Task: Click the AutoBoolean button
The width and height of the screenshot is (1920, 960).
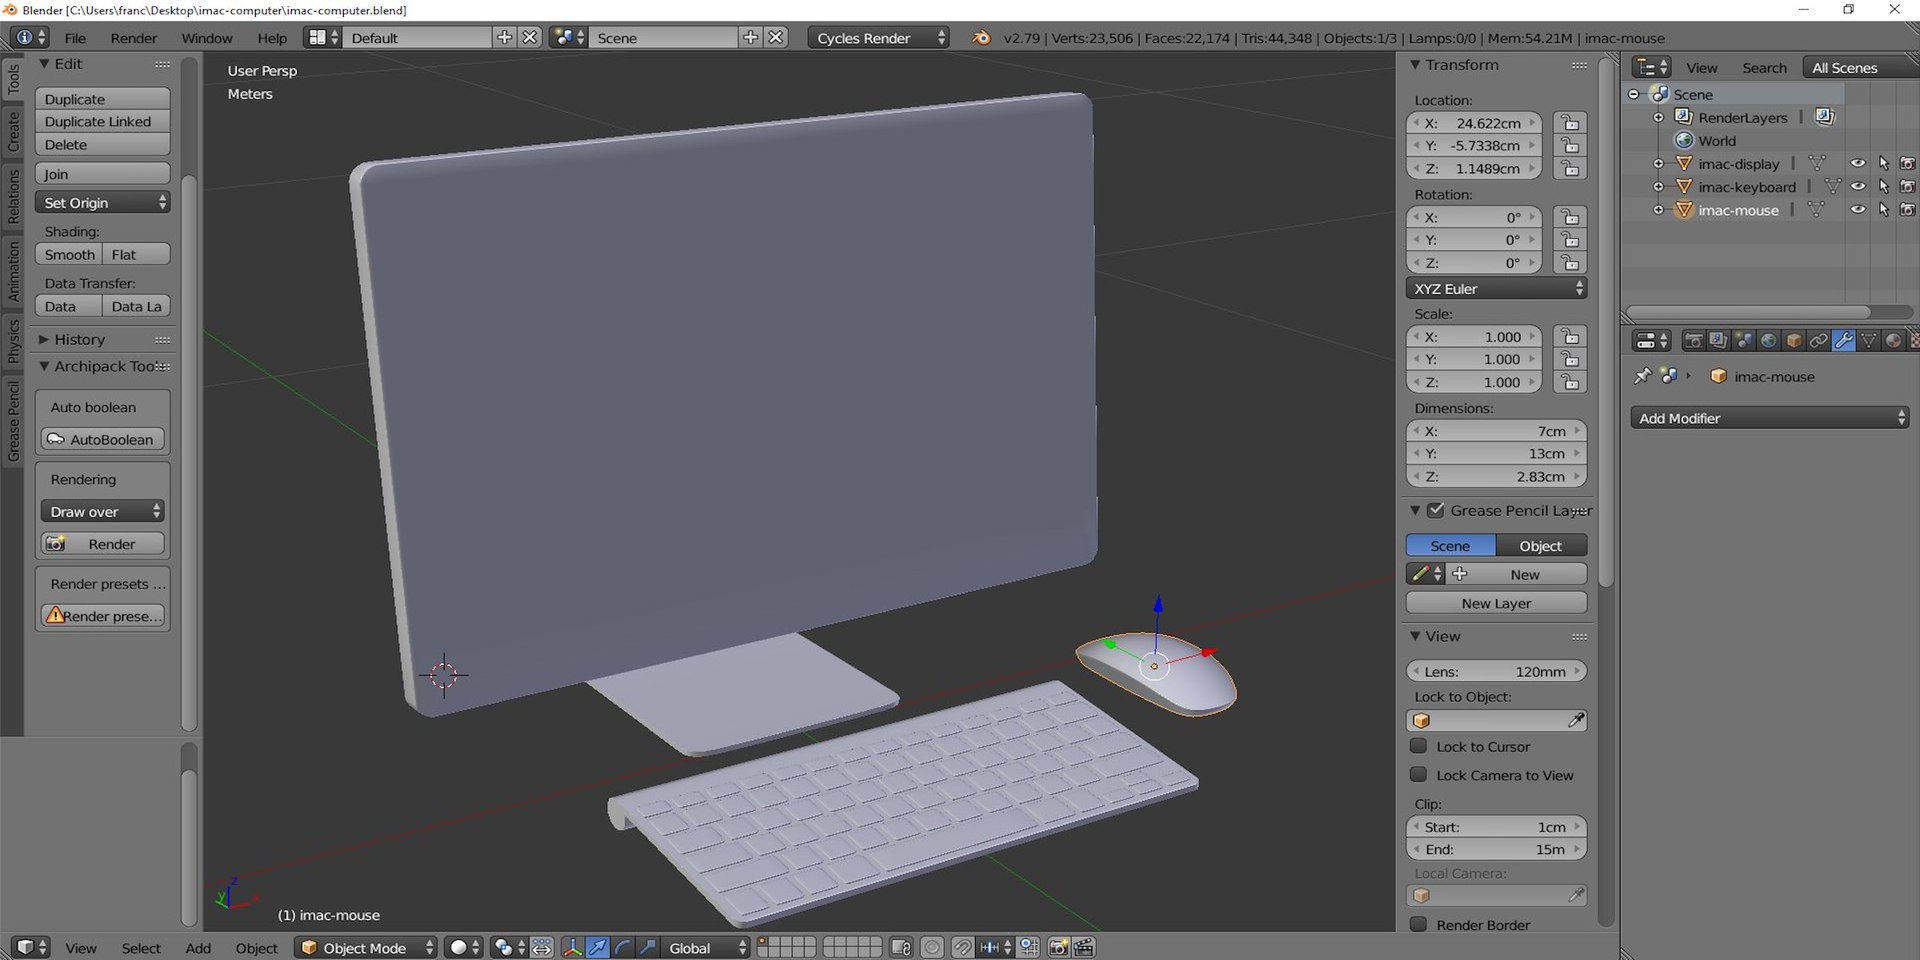Action: pyautogui.click(x=102, y=439)
